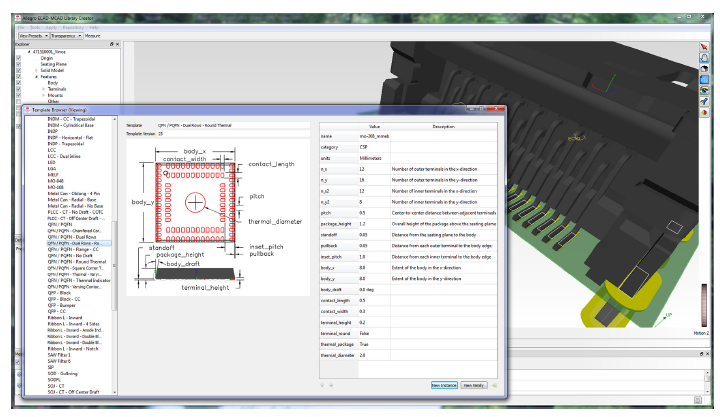The height and width of the screenshot is (417, 720).
Task: Click the New Instance button
Action: pyautogui.click(x=442, y=384)
